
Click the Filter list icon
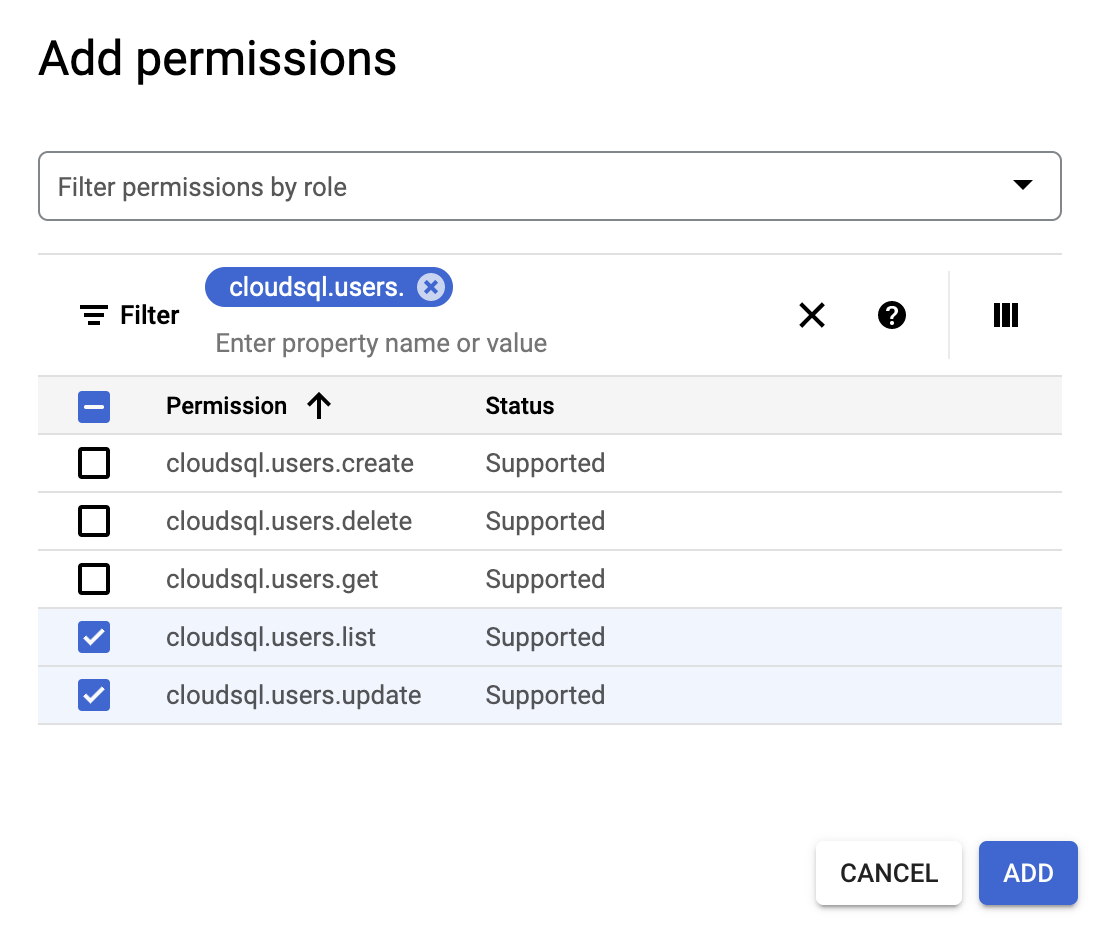94,316
